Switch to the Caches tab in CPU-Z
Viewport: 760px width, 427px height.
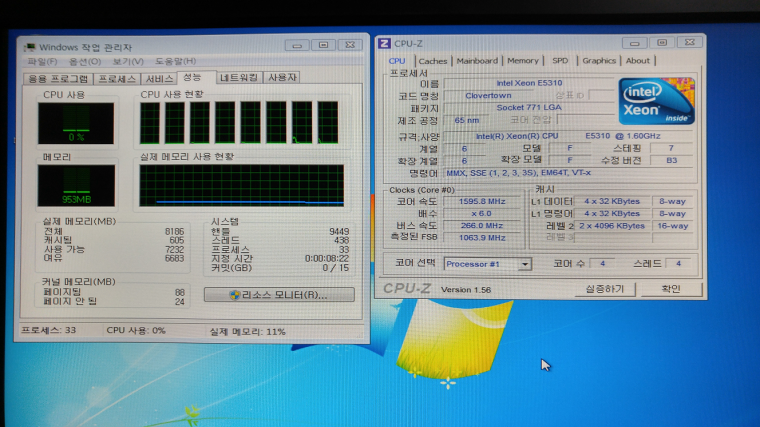pyautogui.click(x=432, y=61)
